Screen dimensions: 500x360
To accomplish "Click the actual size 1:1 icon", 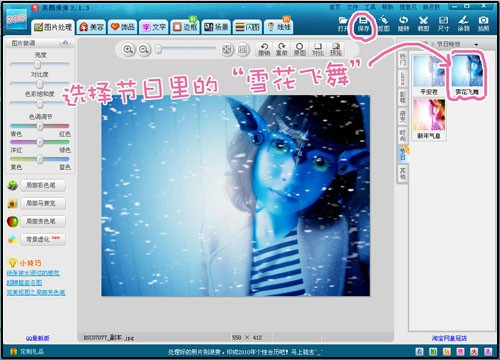I will 243,50.
